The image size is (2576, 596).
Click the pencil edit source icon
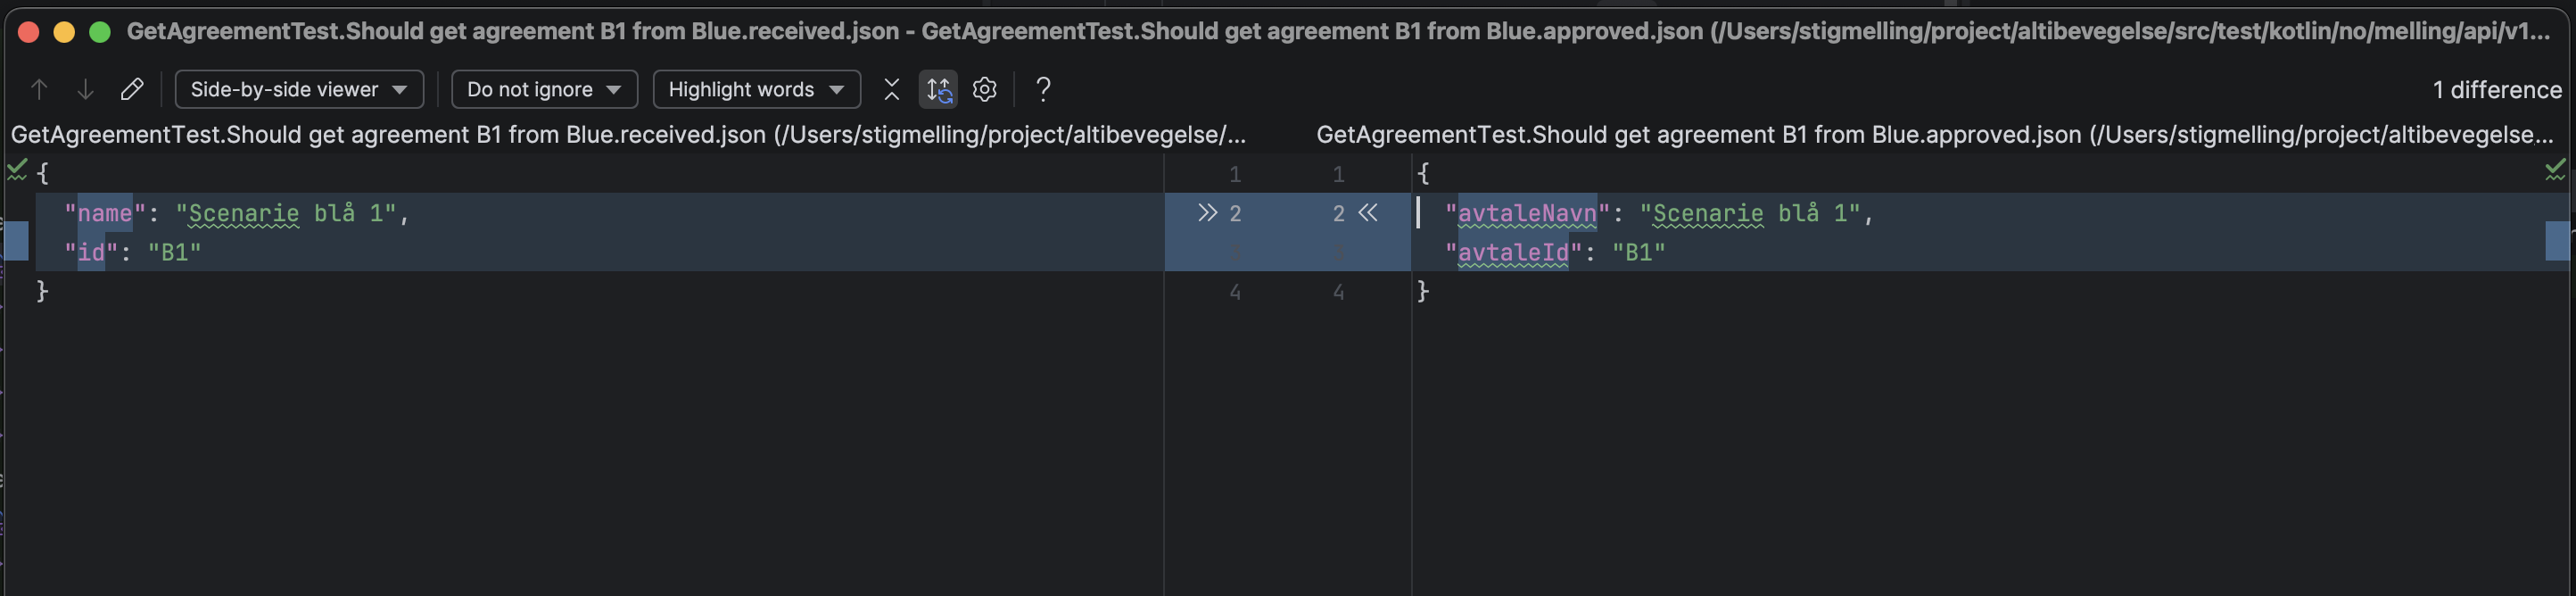132,90
